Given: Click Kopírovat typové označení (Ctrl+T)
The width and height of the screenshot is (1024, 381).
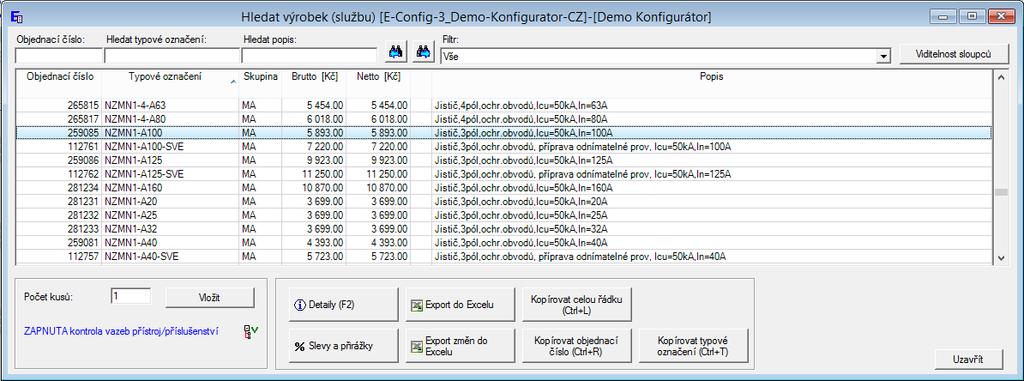Looking at the screenshot, I should 693,346.
